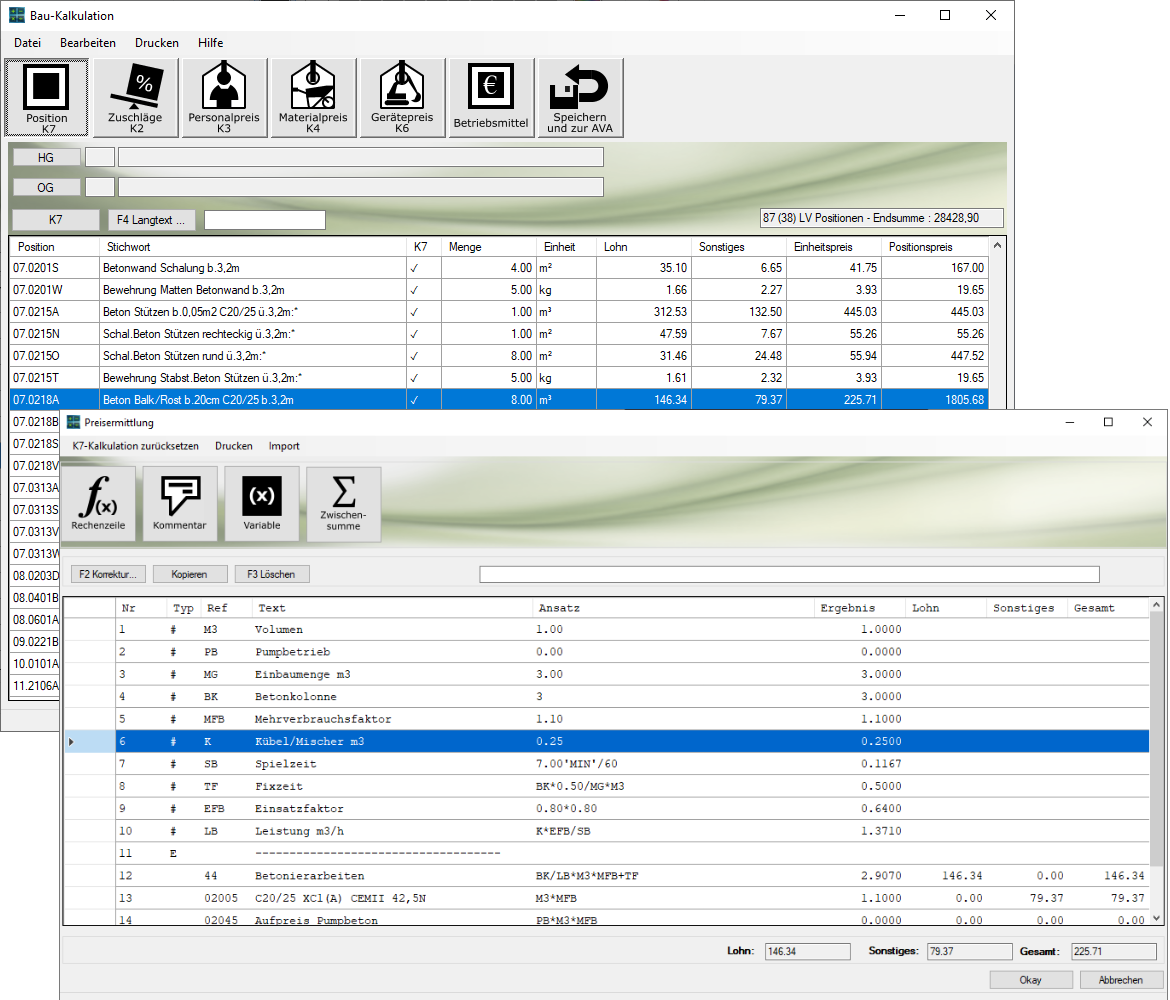Click F4 Langtext button
The width and height of the screenshot is (1170, 1000).
click(x=151, y=220)
